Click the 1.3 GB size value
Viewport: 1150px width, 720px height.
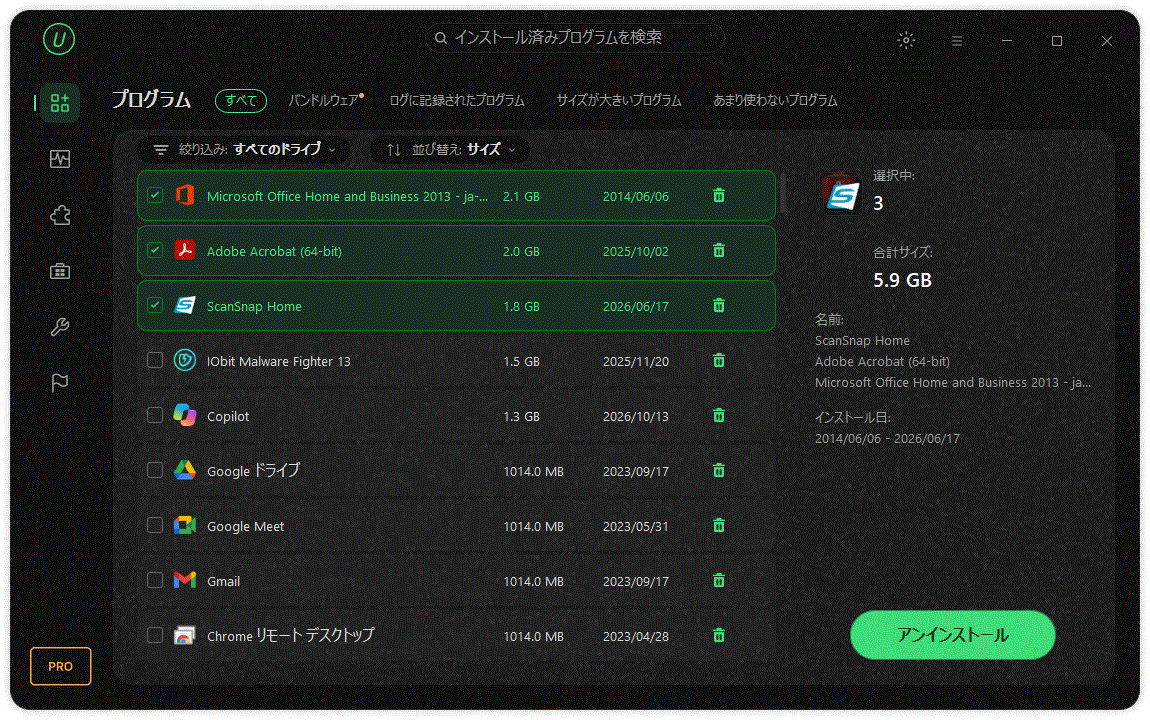pos(521,416)
